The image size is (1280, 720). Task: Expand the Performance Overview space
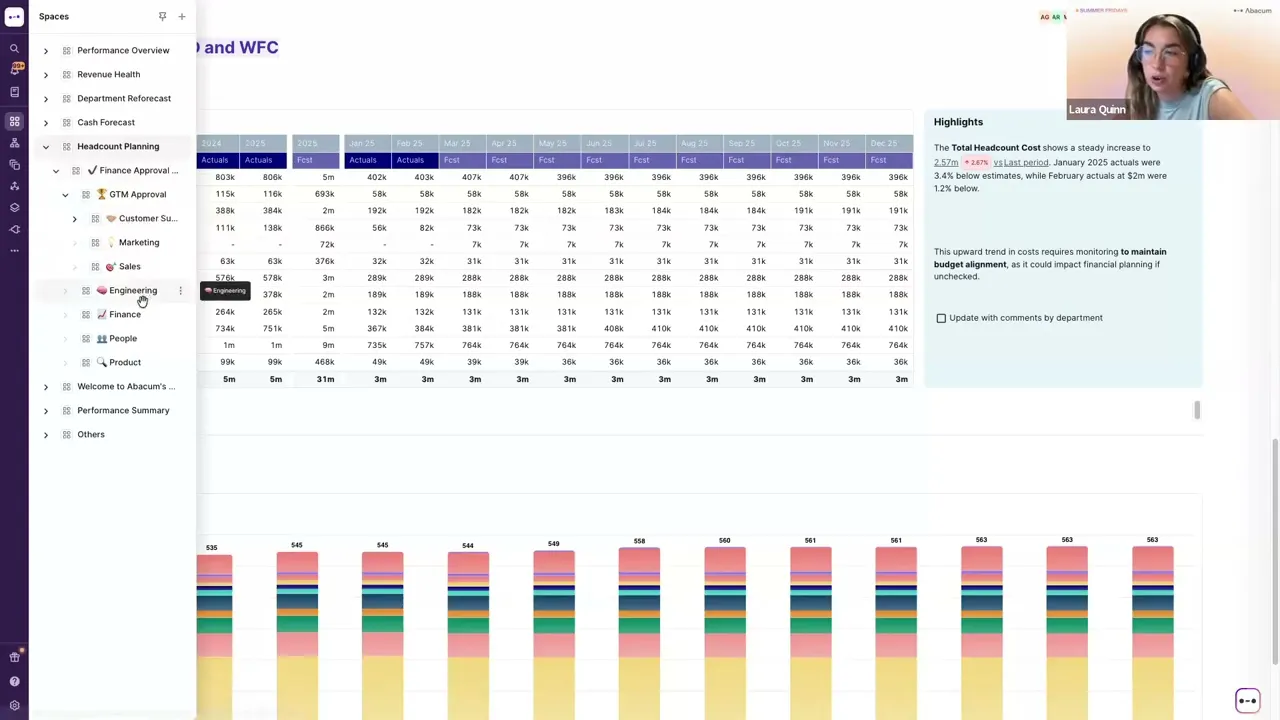[45, 50]
